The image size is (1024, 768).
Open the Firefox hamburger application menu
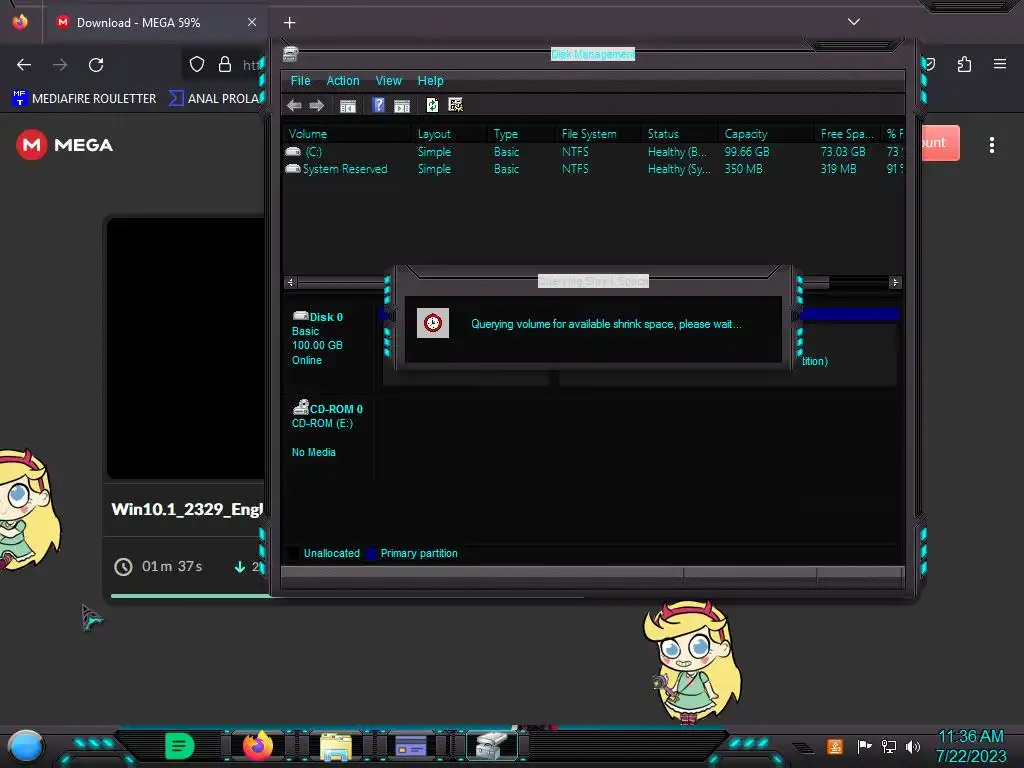click(1000, 64)
